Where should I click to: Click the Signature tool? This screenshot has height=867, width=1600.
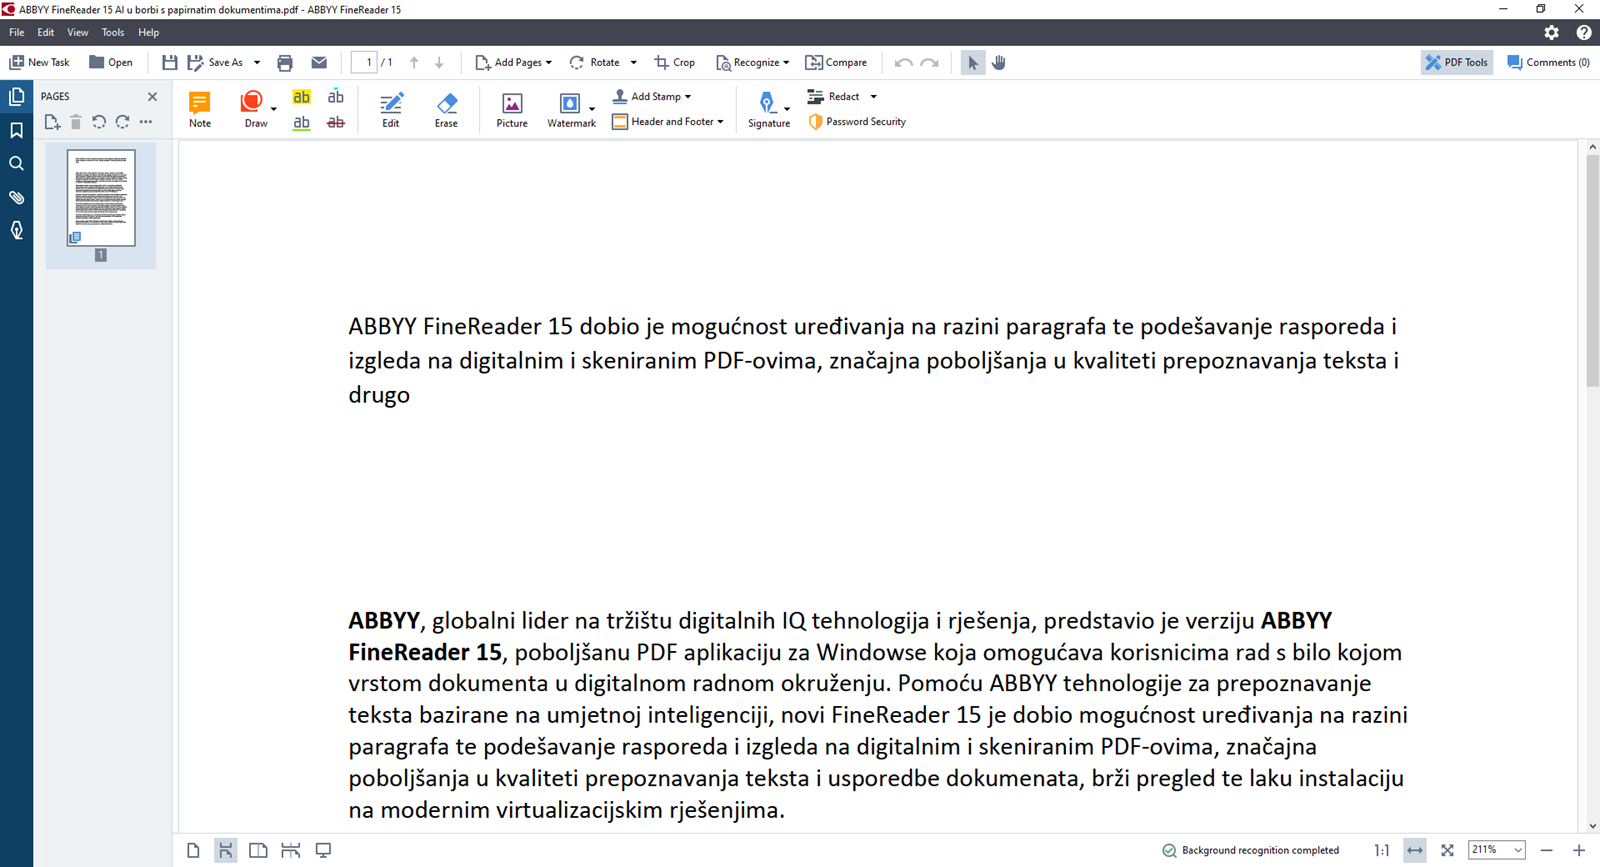(768, 109)
